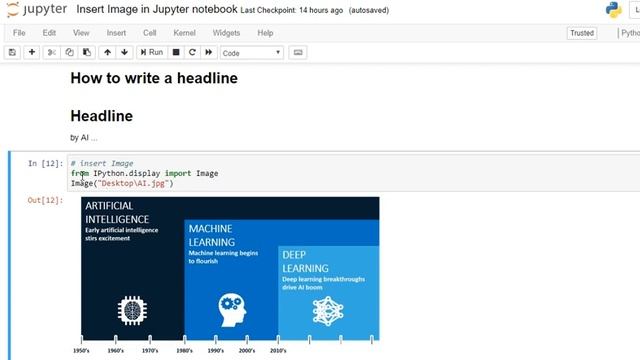Viewport: 640px width, 360px height.
Task: Open the Widgets menu
Action: tap(226, 33)
